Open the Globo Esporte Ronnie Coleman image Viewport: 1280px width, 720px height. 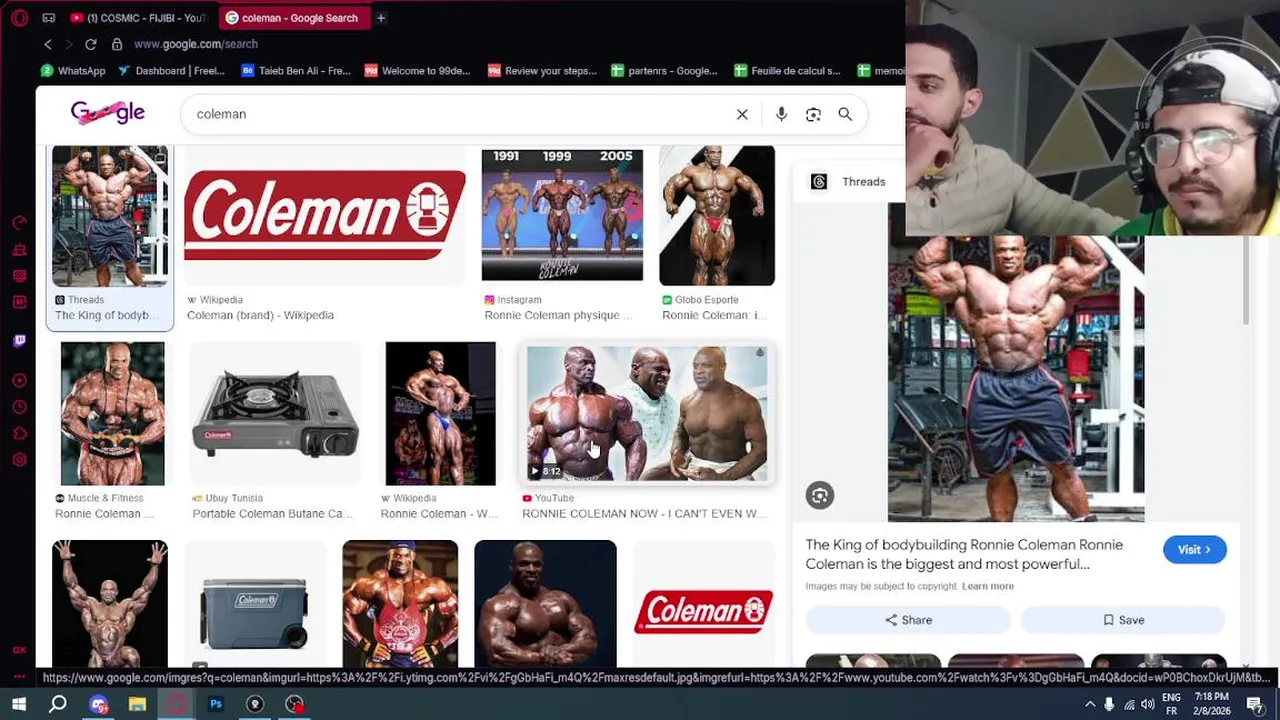717,215
